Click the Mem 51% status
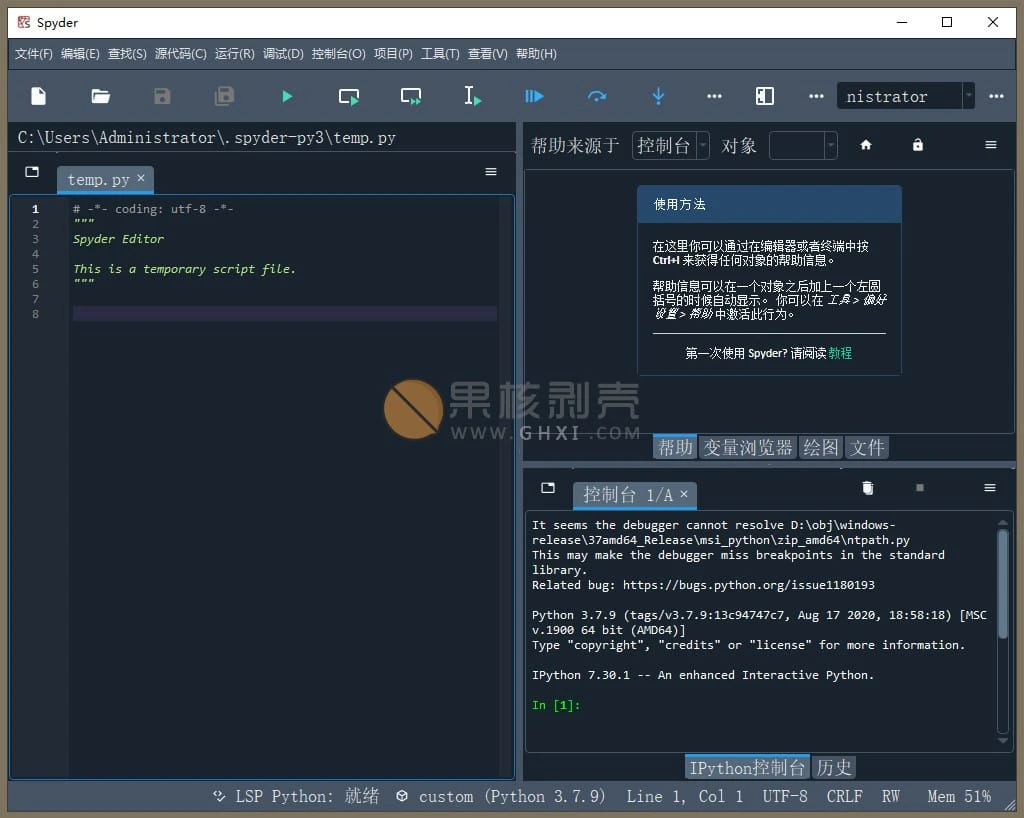Screen dimensions: 1024x818 959,796
